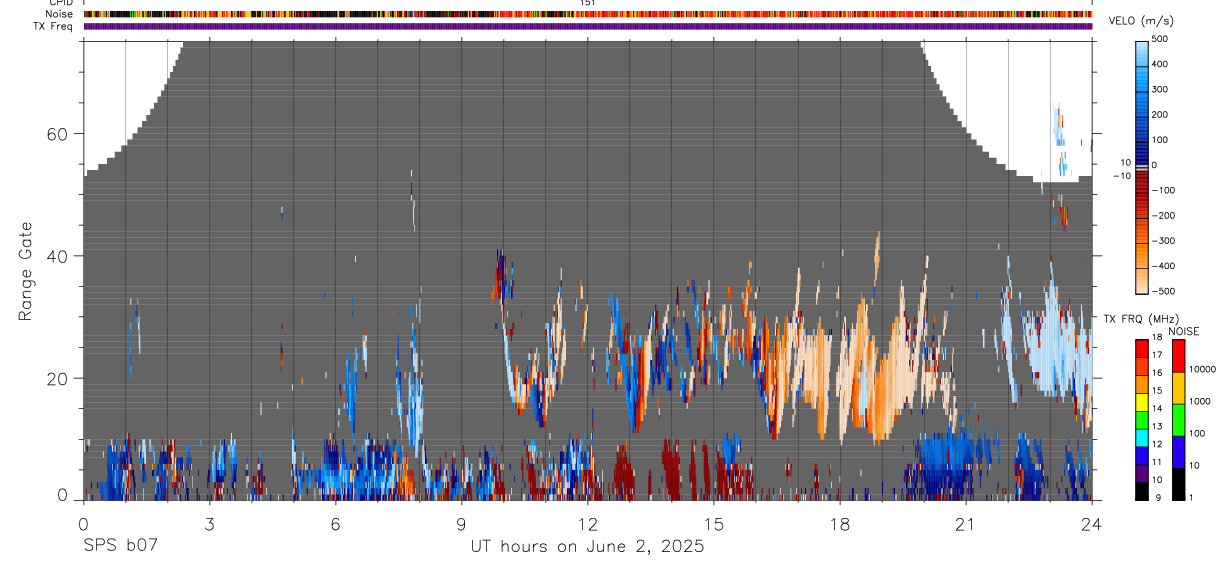
Task: Select the 'NOISE' legend title
Action: coord(1183,331)
